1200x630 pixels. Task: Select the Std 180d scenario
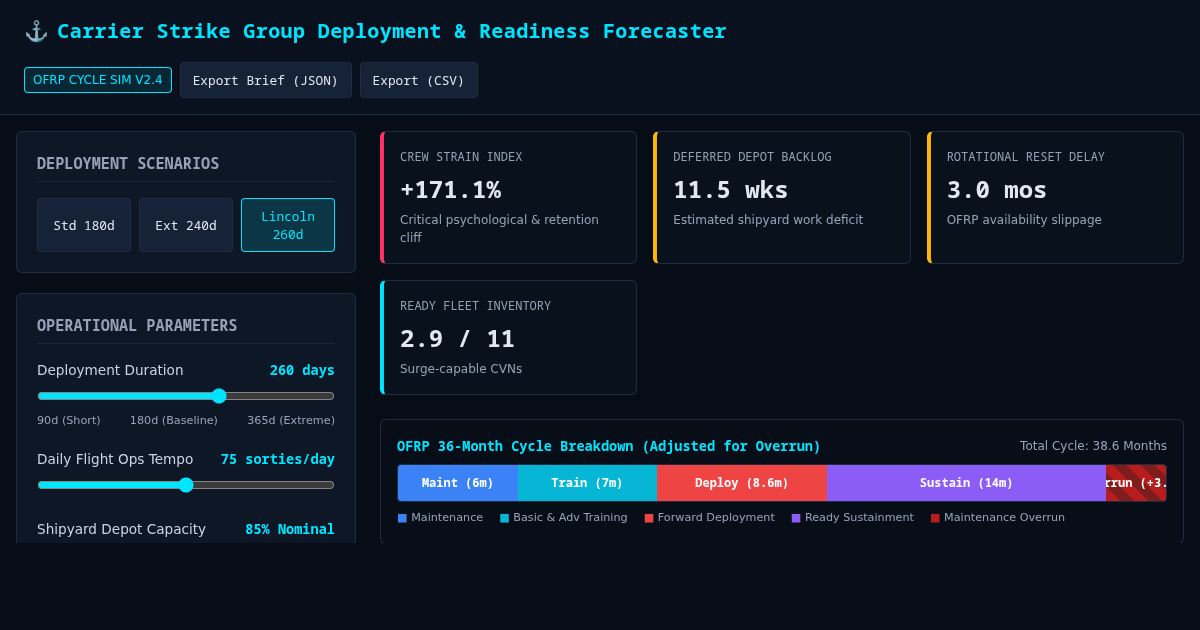(84, 225)
